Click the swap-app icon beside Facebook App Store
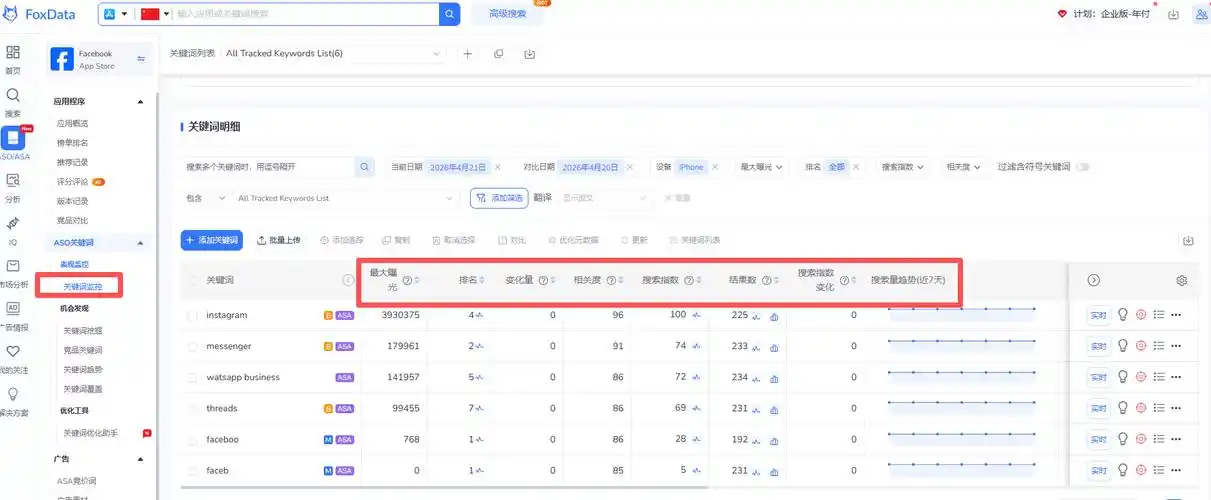Screen dimensions: 1211x500 141,59
